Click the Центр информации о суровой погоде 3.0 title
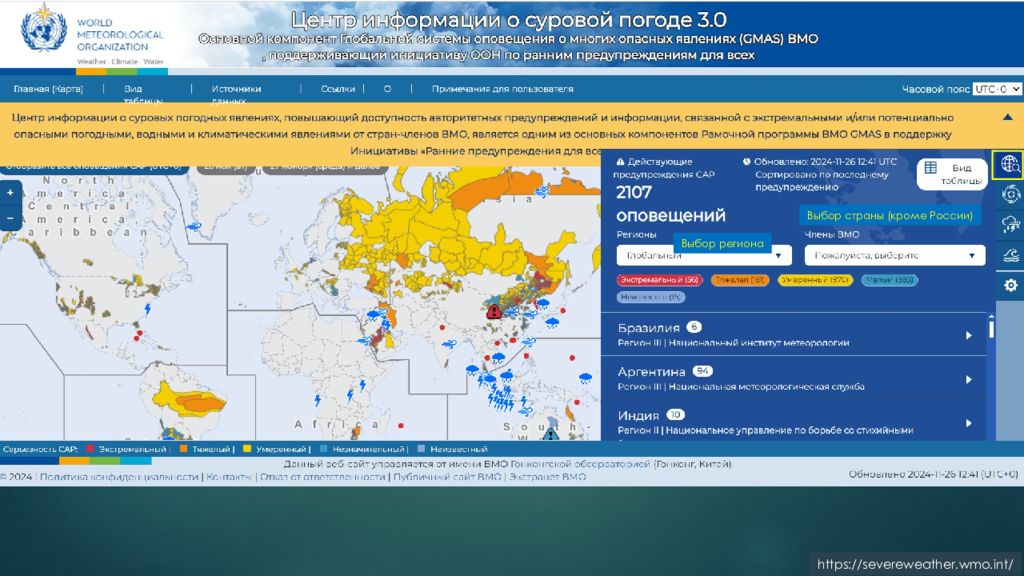 [x=508, y=20]
